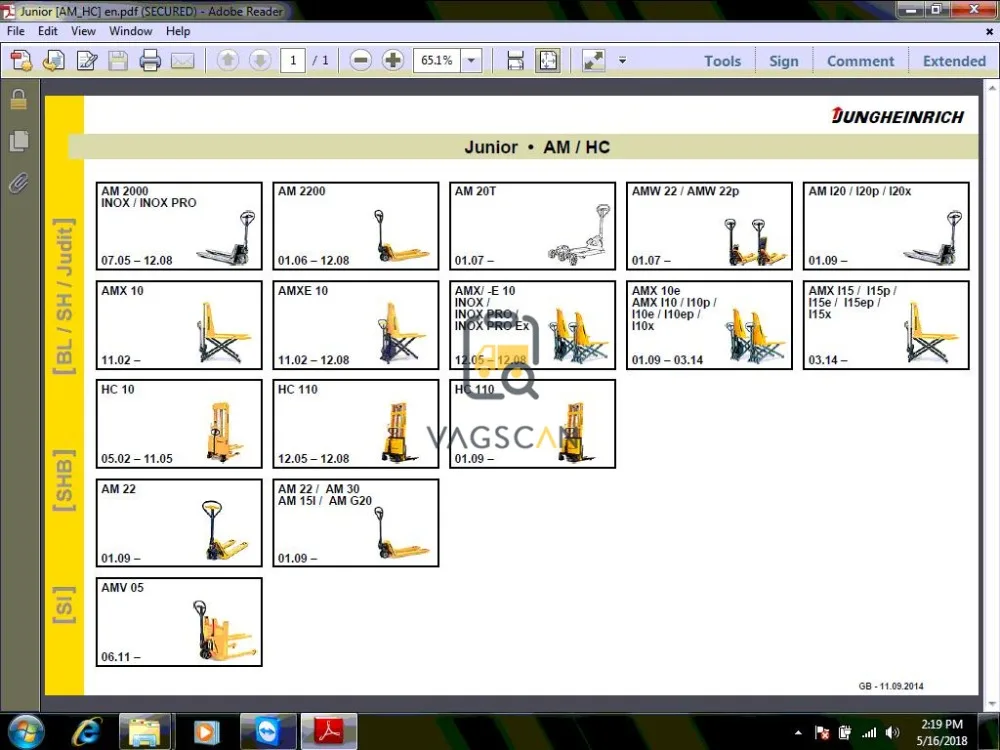This screenshot has width=1000, height=750.
Task: Click the Save (floppy disk) icon
Action: tap(118, 61)
